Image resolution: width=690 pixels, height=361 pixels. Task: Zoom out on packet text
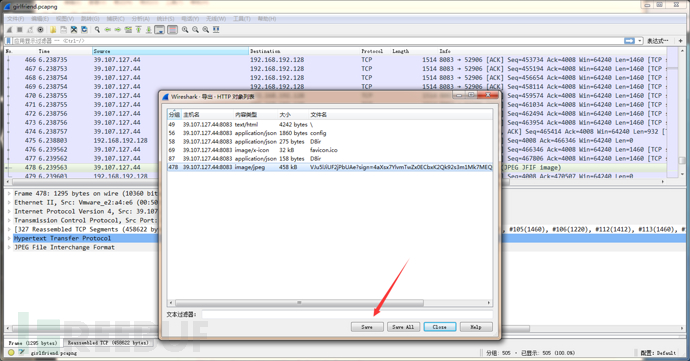pyautogui.click(x=195, y=29)
